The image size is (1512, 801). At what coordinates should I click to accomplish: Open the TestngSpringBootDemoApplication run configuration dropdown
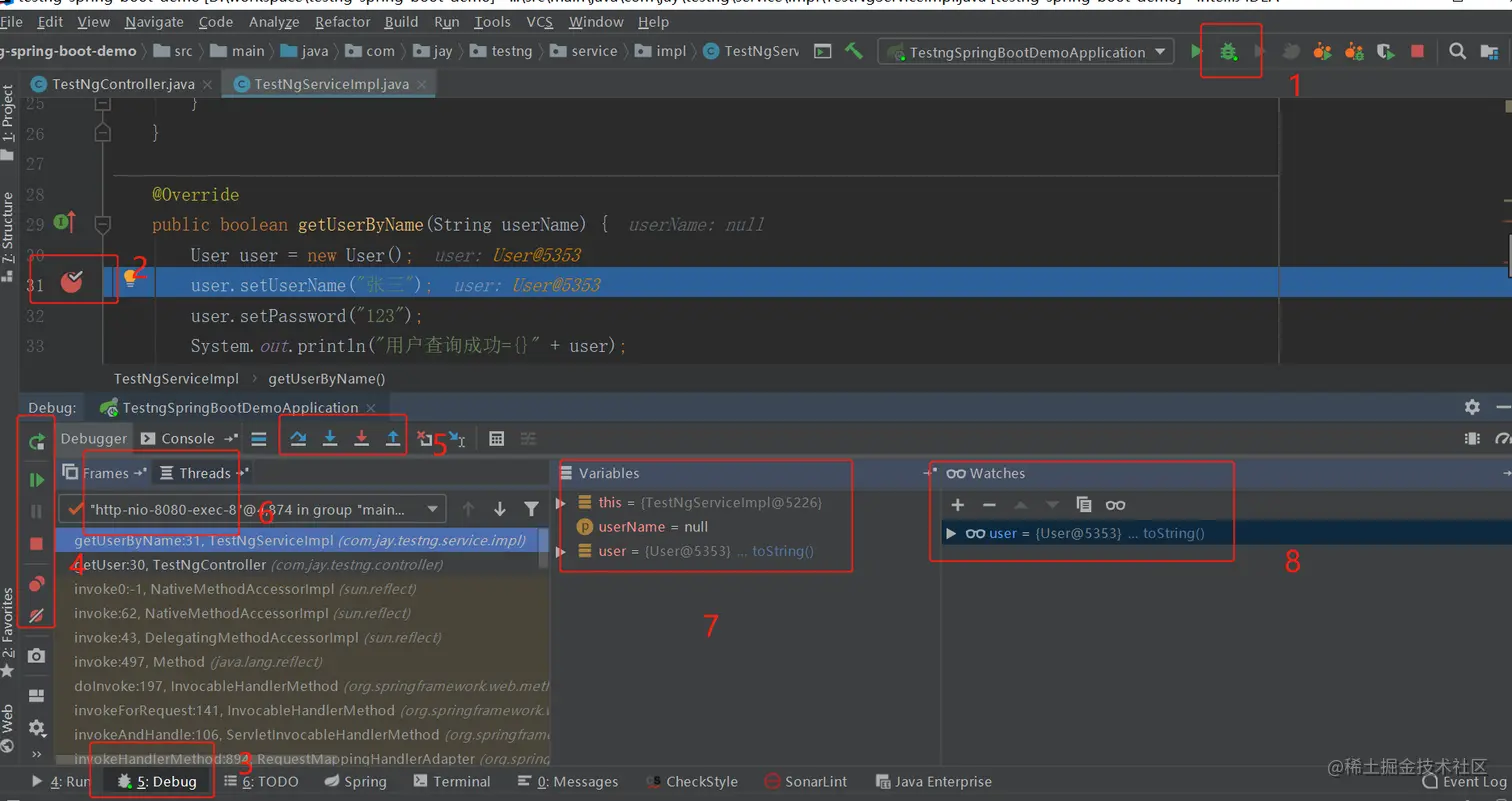1027,52
